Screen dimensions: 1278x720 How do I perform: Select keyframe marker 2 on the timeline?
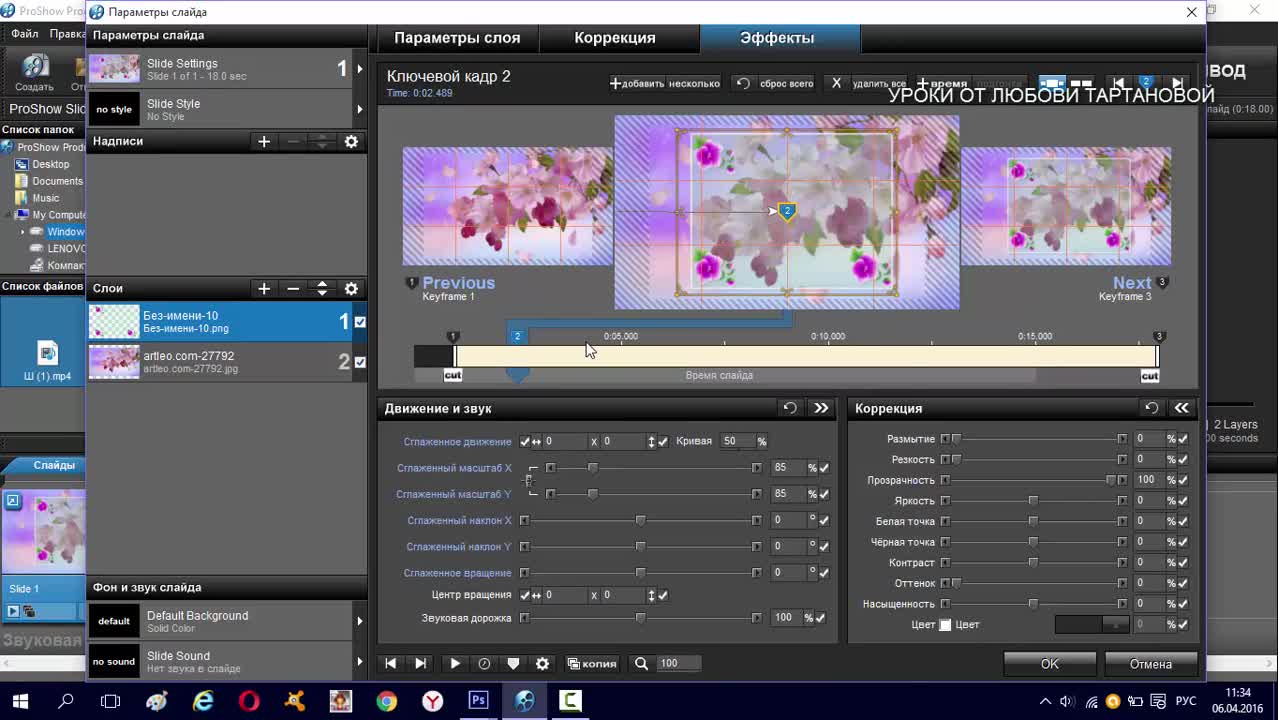pyautogui.click(x=517, y=336)
